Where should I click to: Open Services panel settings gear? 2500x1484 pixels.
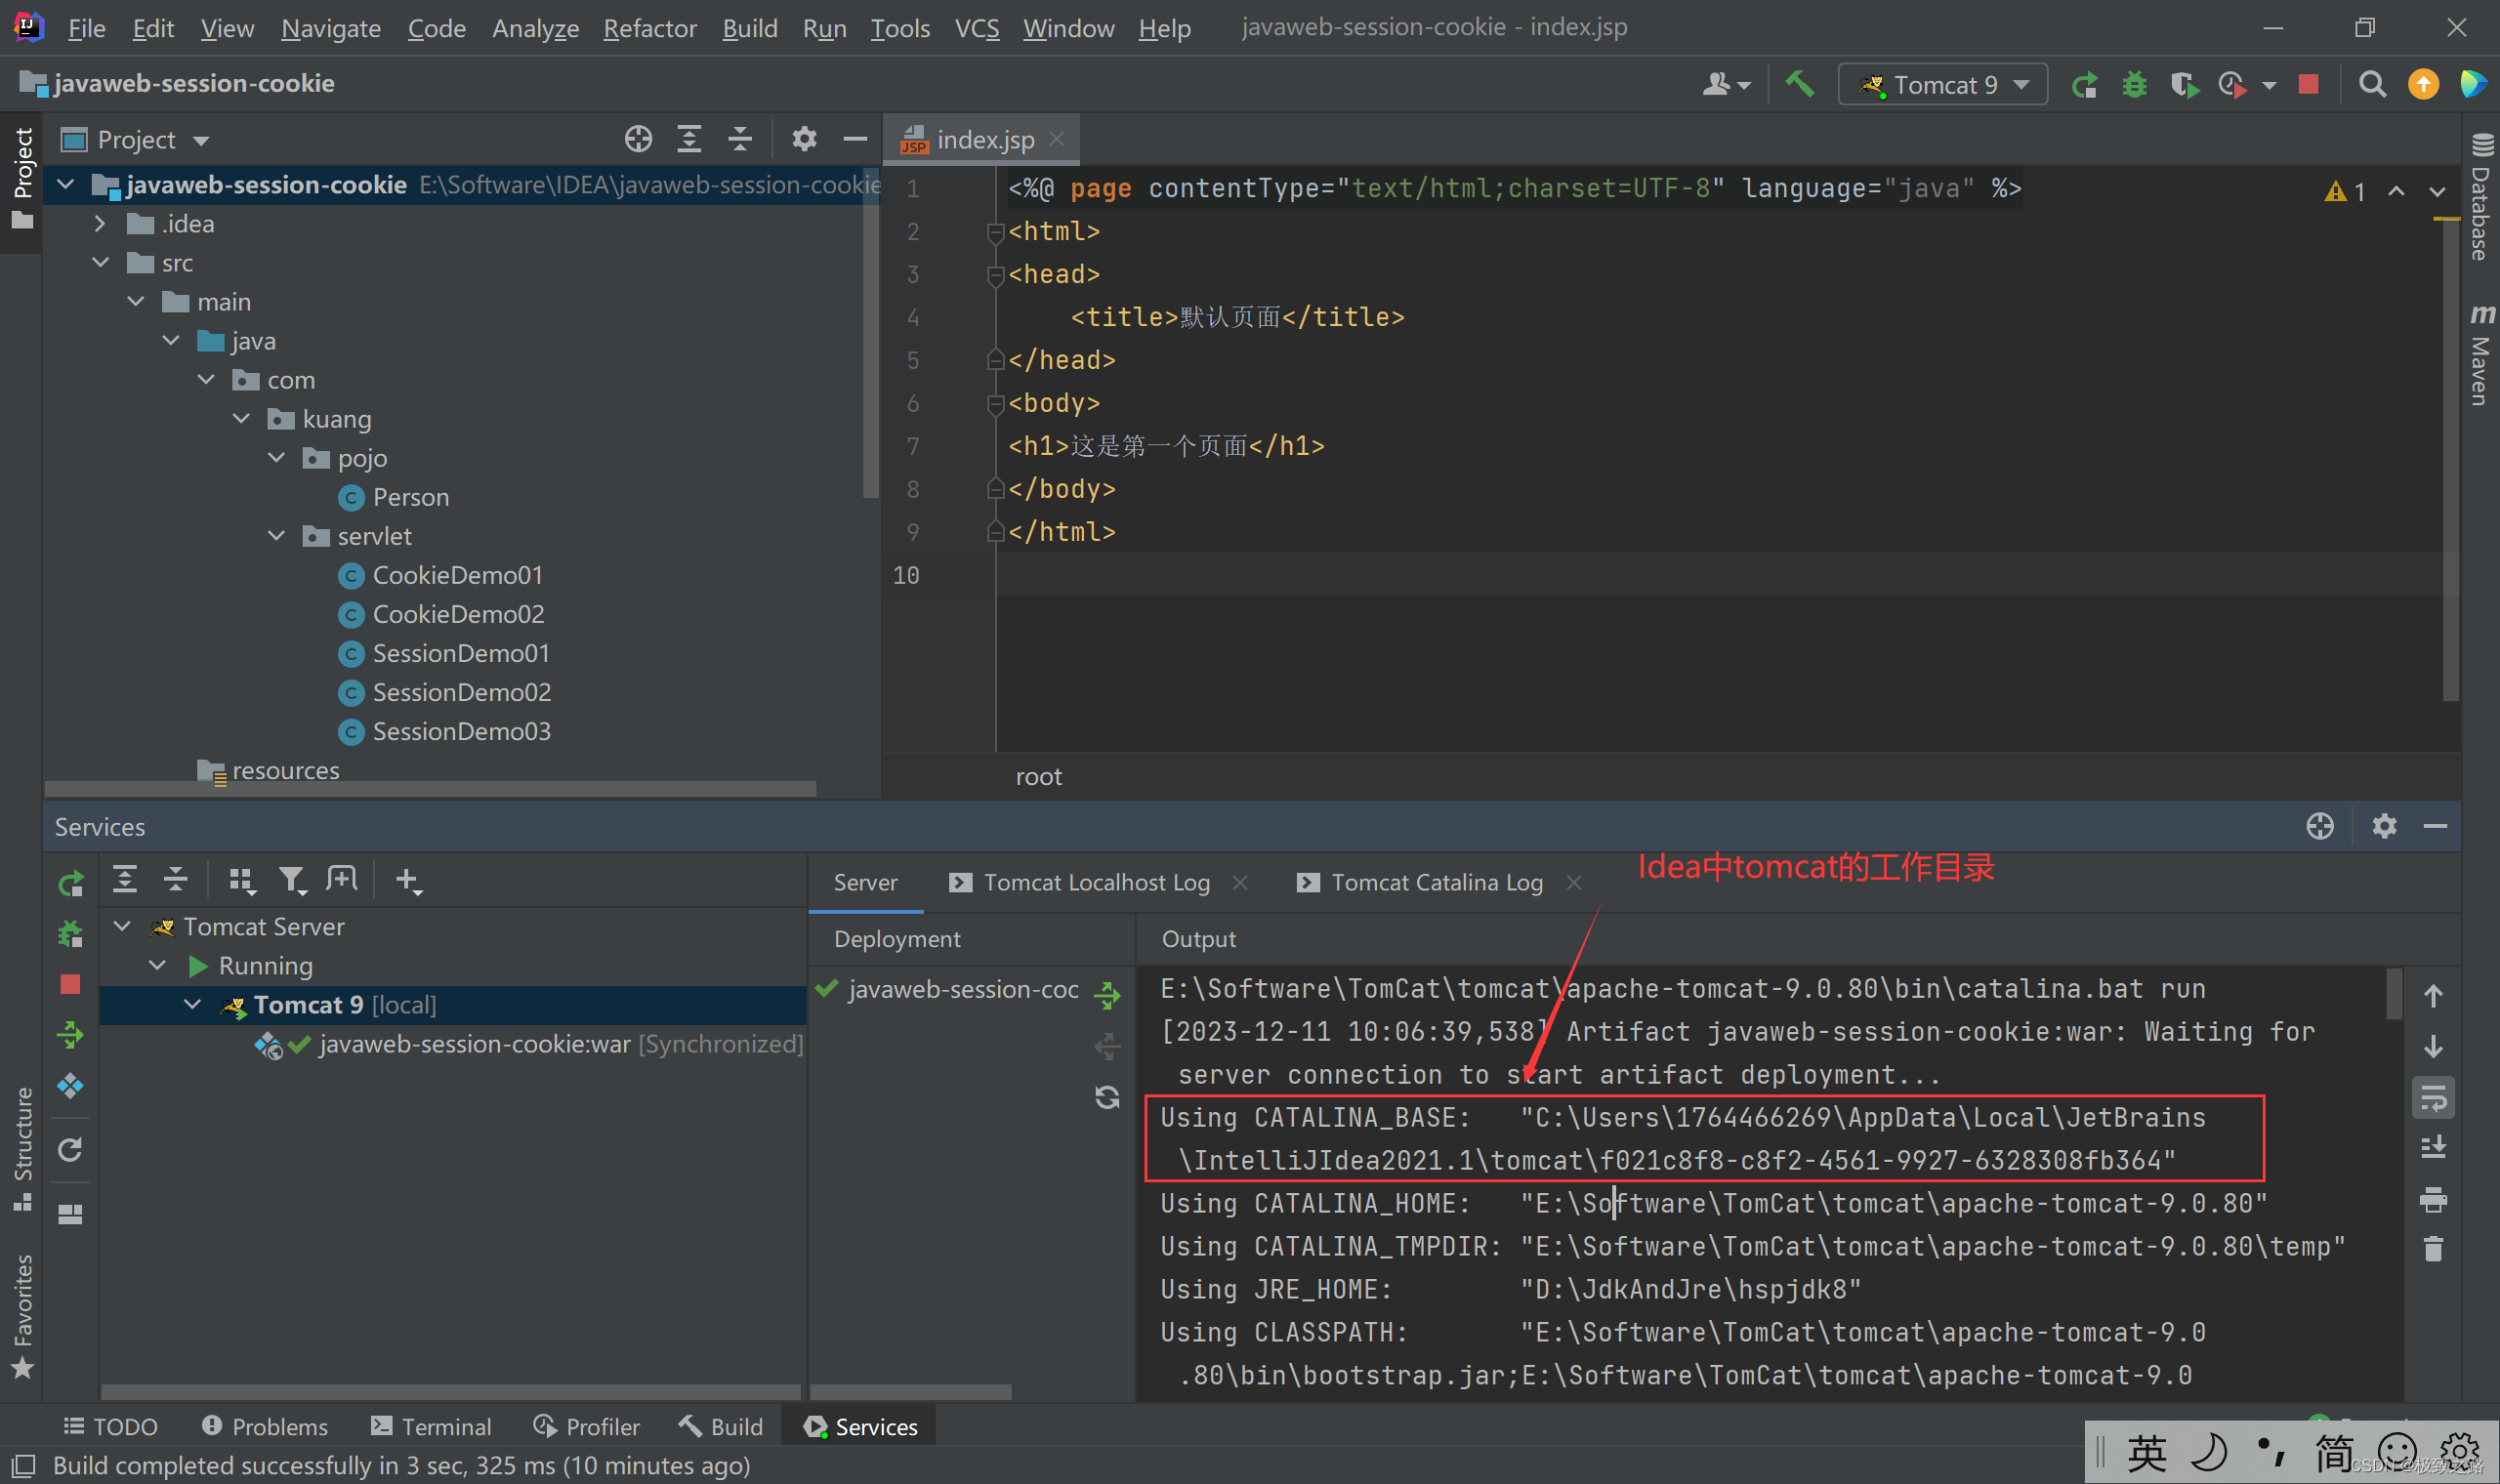2384,826
